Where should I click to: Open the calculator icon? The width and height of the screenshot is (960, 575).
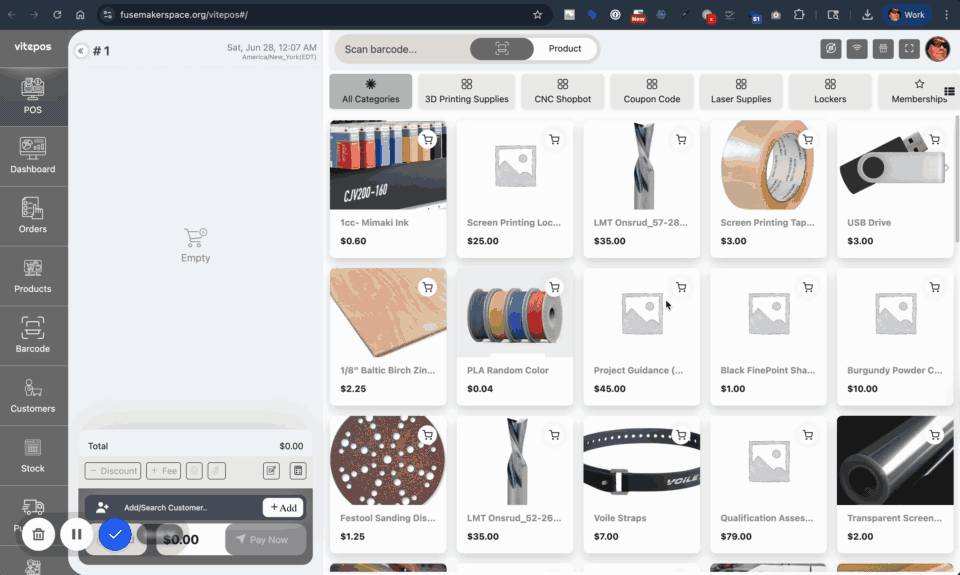(298, 470)
